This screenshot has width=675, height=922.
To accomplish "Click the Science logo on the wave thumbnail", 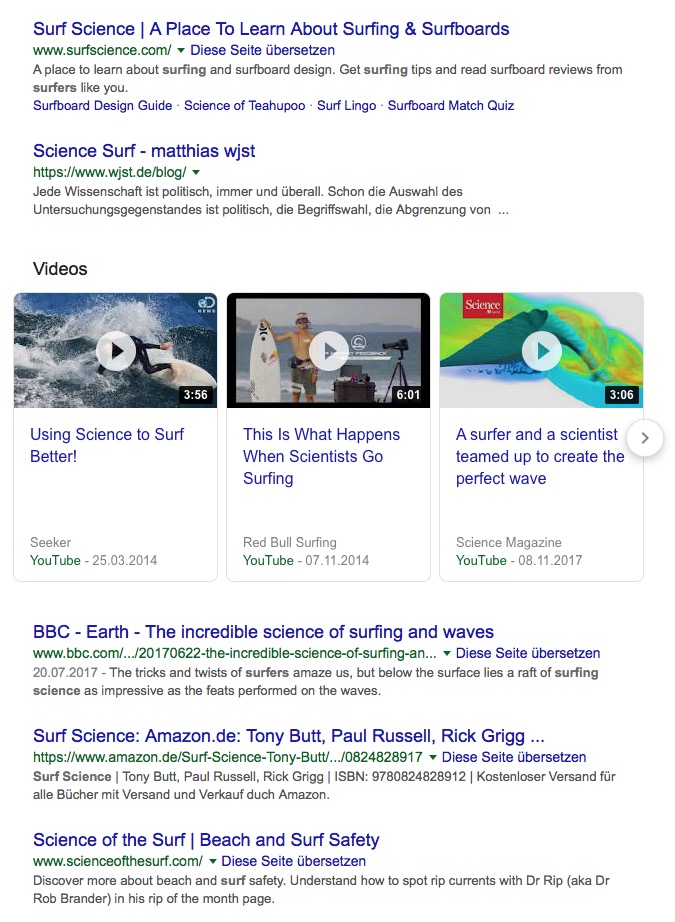I will tap(483, 306).
